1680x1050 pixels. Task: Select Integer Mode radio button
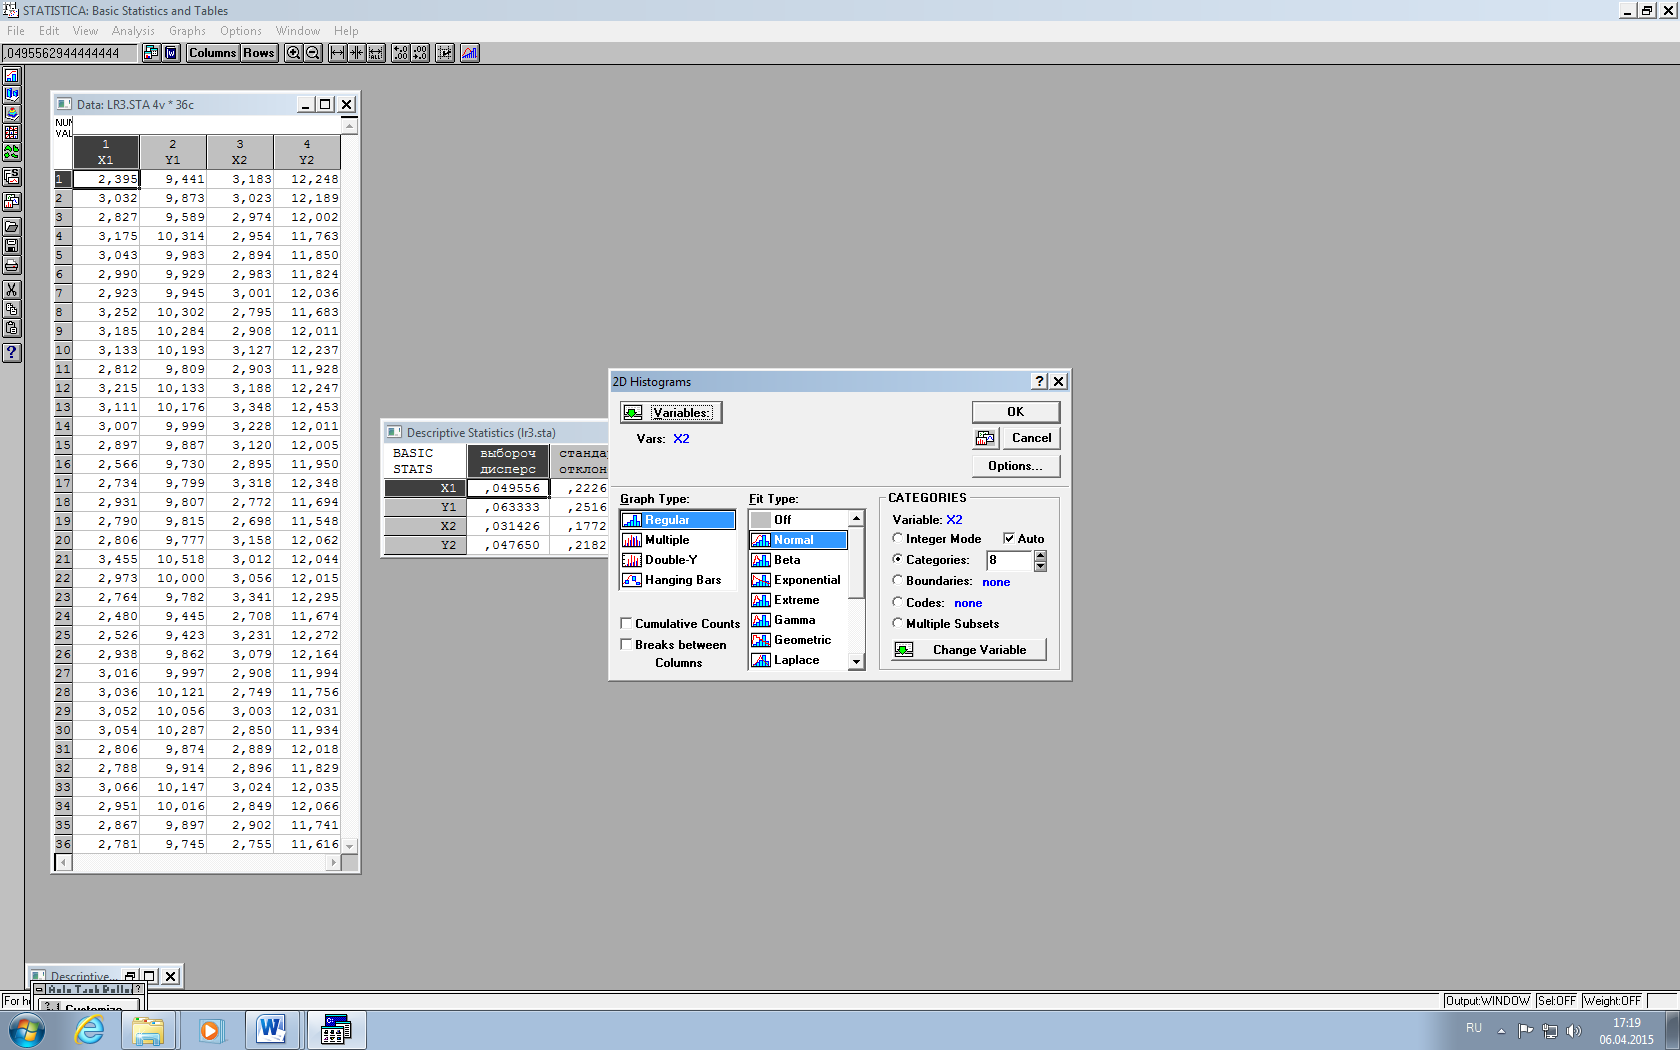click(x=898, y=538)
